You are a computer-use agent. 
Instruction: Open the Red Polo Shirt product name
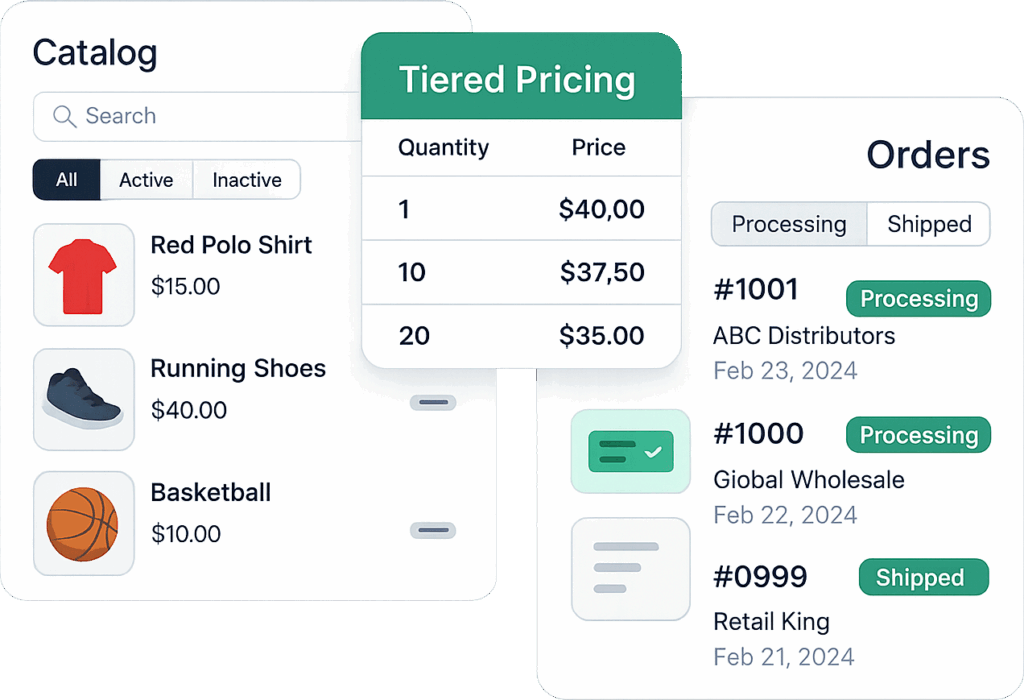[x=231, y=245]
